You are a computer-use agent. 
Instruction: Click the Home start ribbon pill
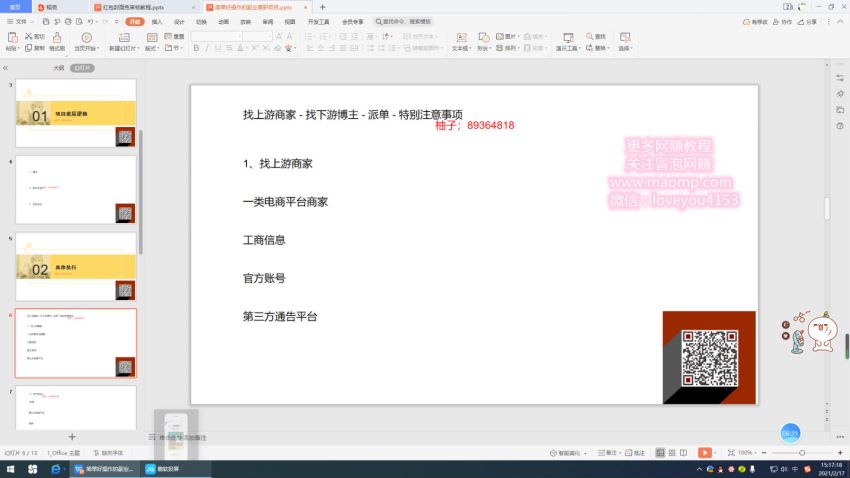tap(134, 22)
